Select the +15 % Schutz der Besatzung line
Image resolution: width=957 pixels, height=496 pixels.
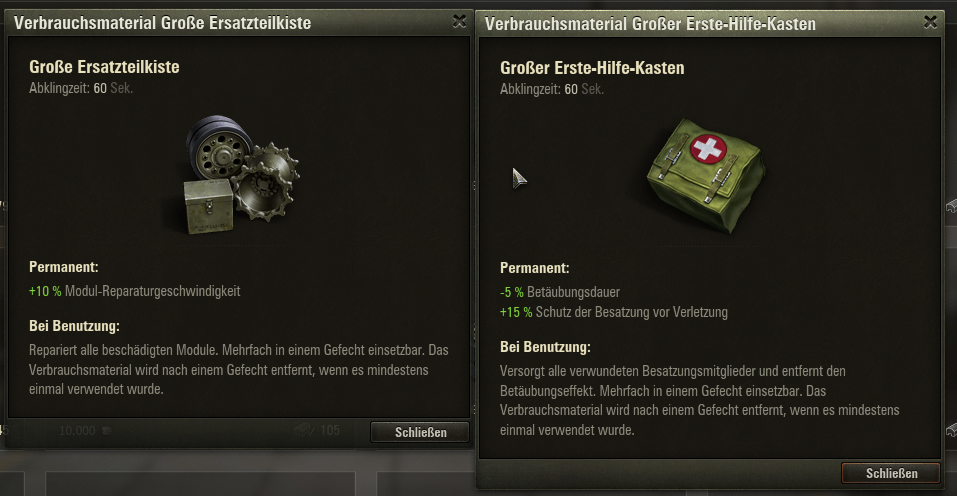tap(613, 312)
